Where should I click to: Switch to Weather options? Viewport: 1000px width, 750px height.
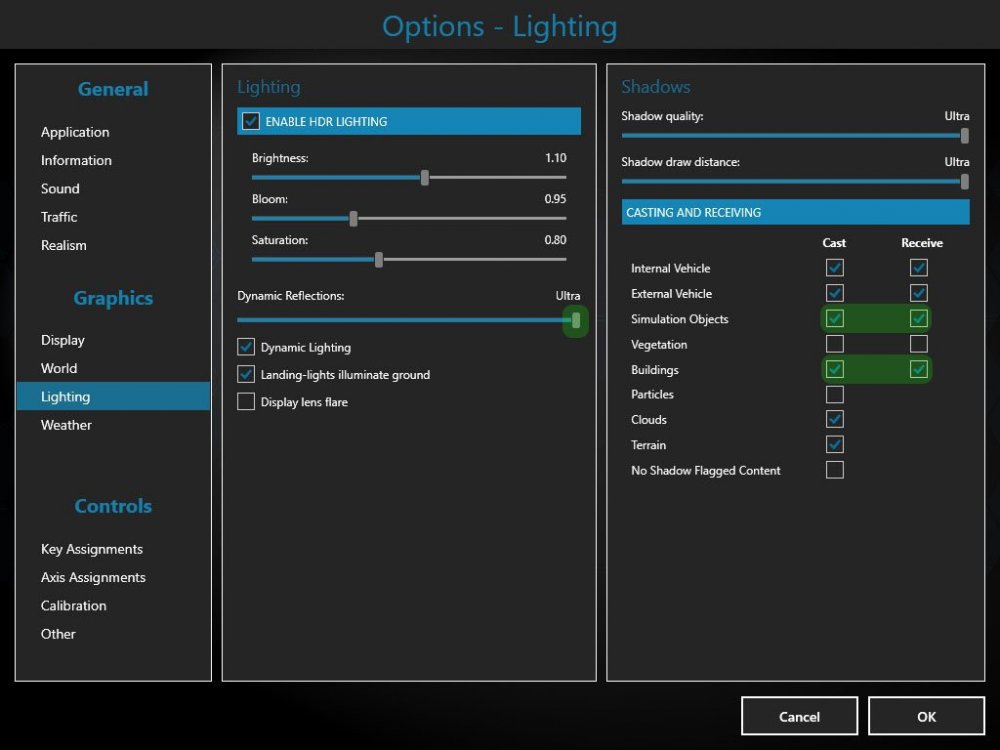point(66,425)
